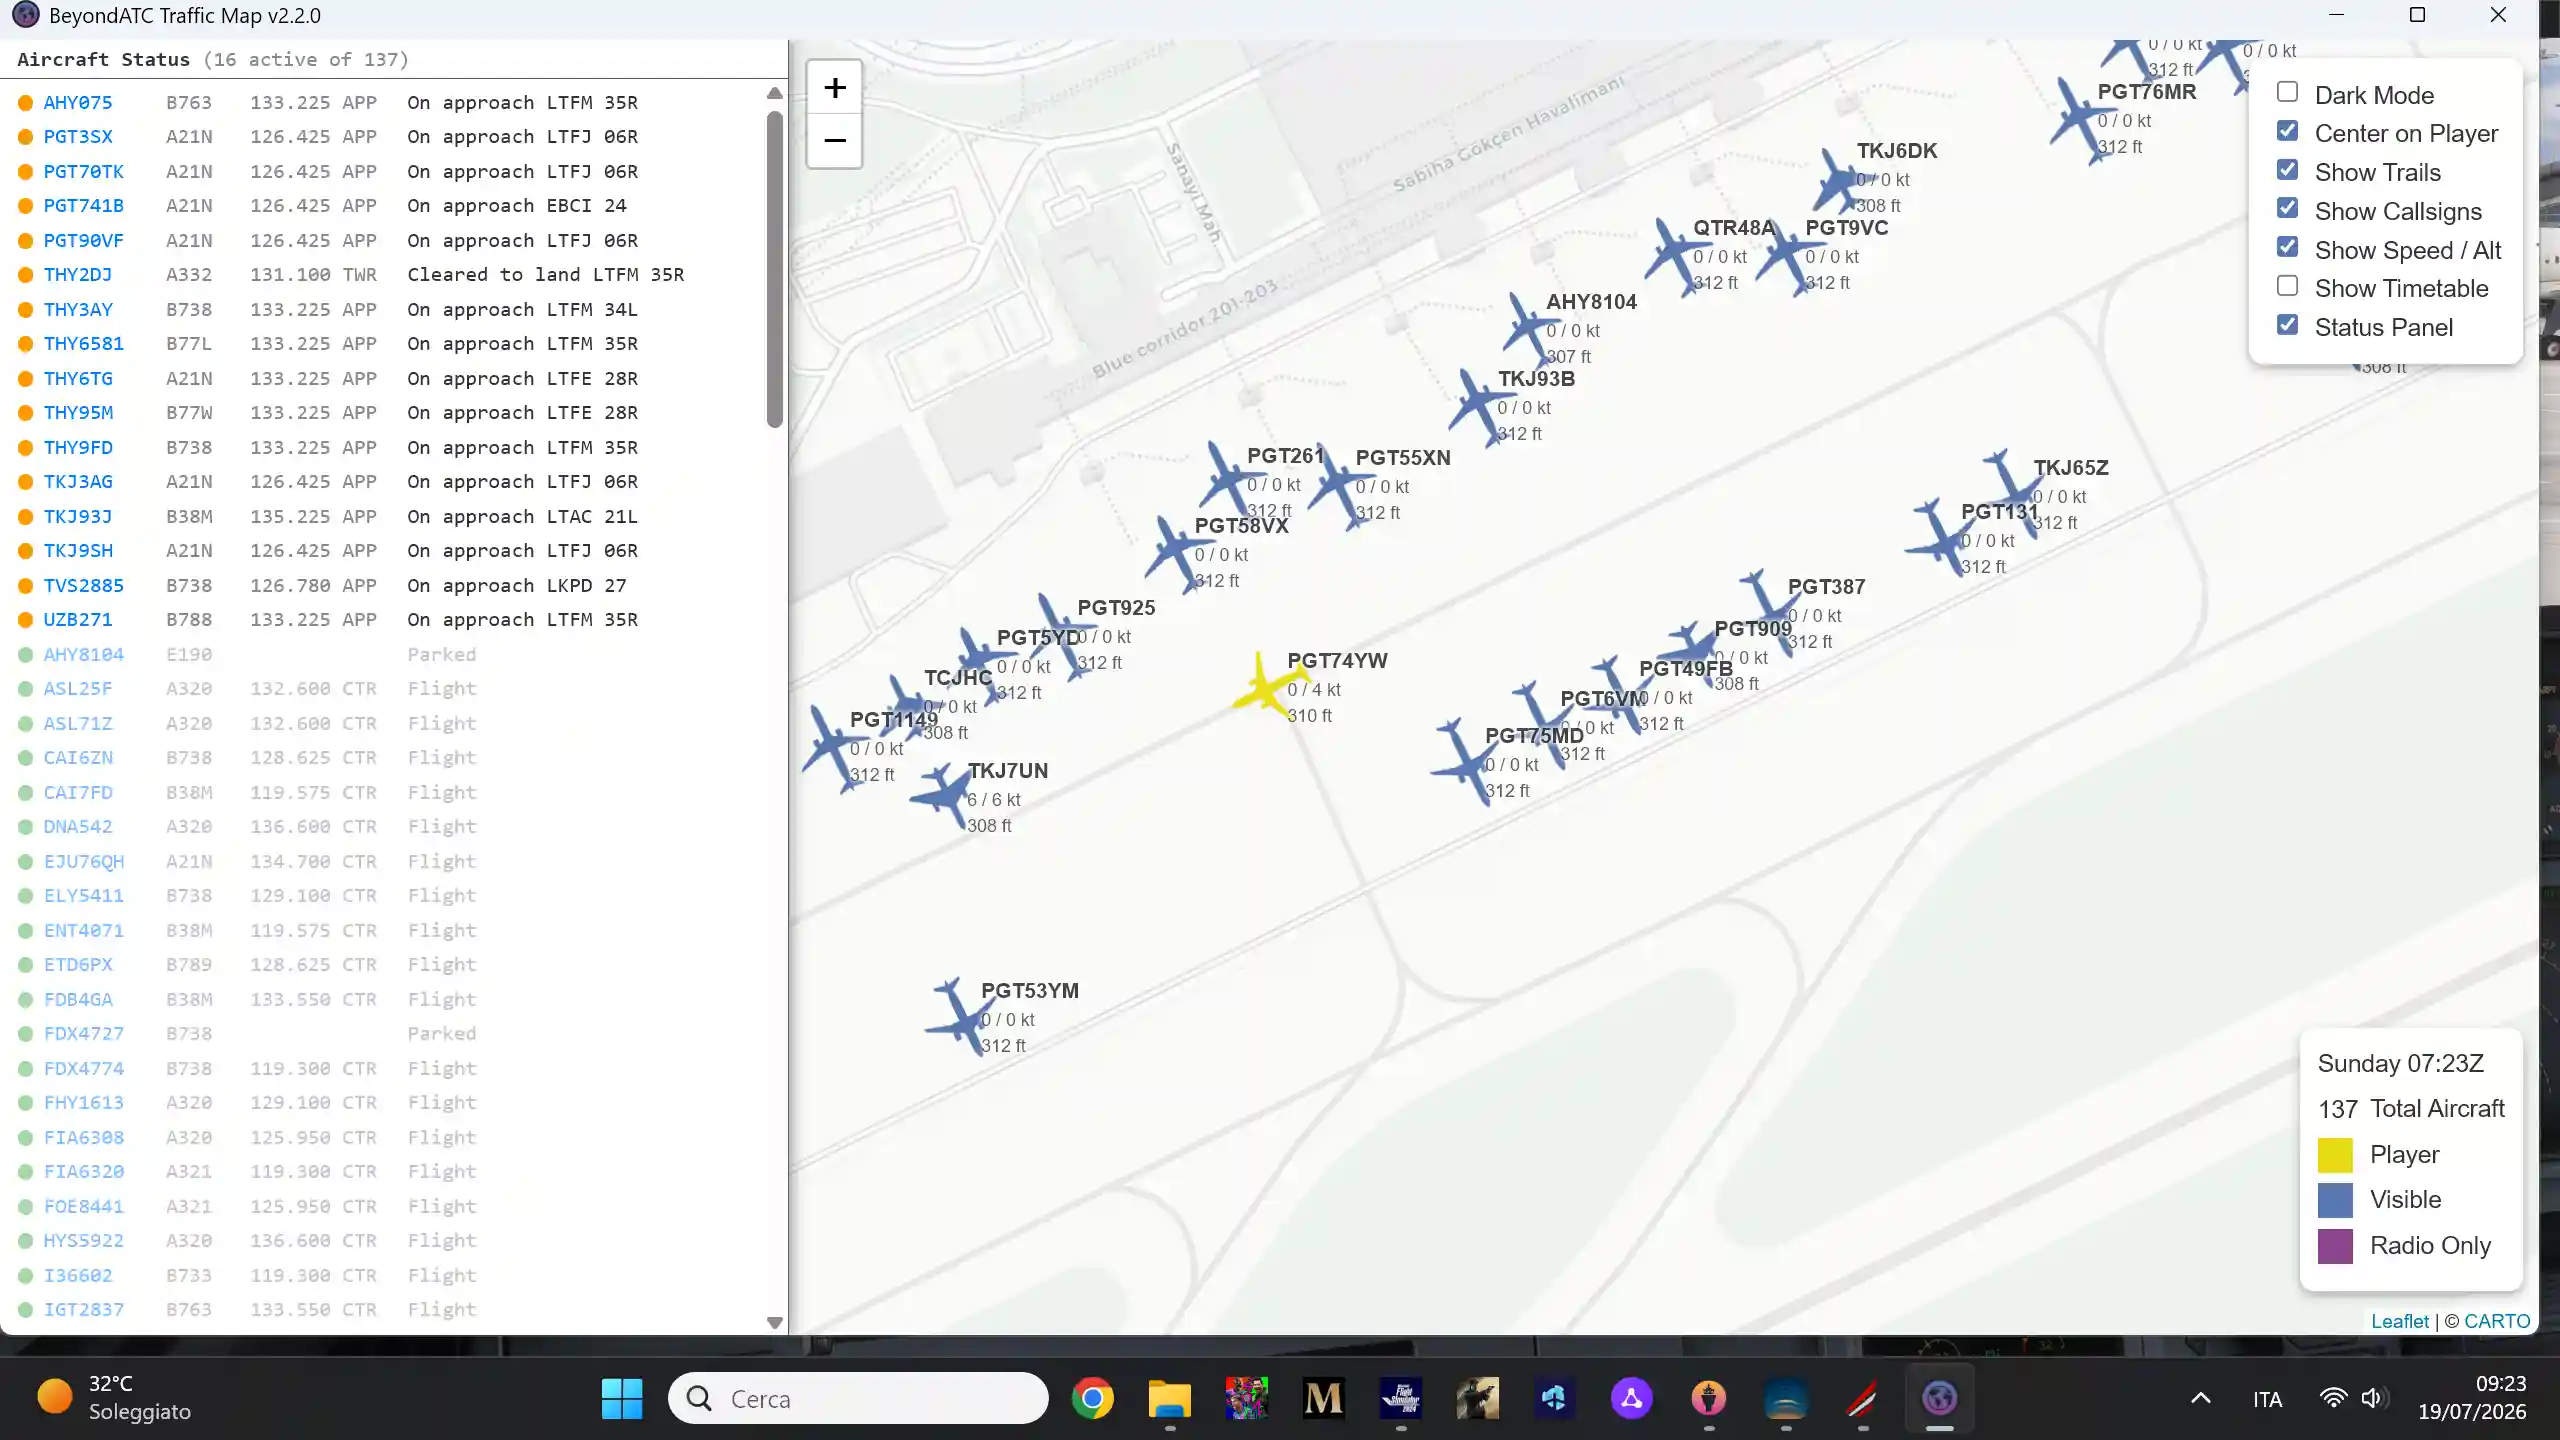Select the EJU76QH callsign entry
The image size is (2560, 1440).
(84, 861)
